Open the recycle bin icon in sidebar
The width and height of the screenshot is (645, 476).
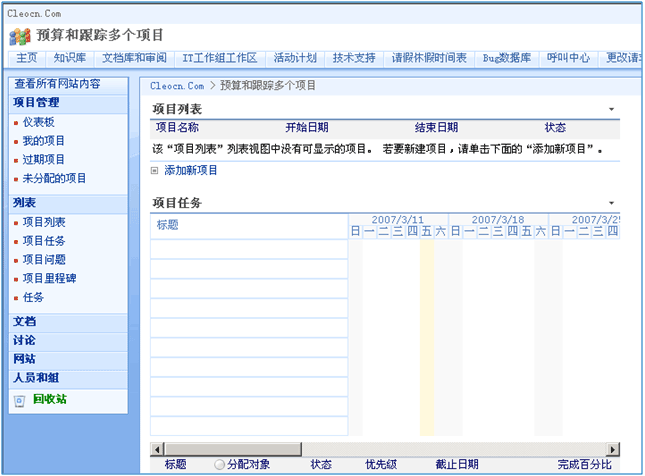pos(20,400)
